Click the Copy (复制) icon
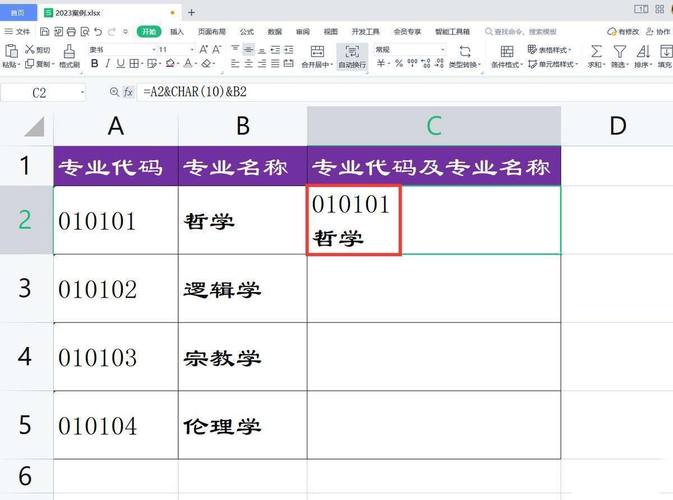This screenshot has height=500, width=673. pos(29,64)
